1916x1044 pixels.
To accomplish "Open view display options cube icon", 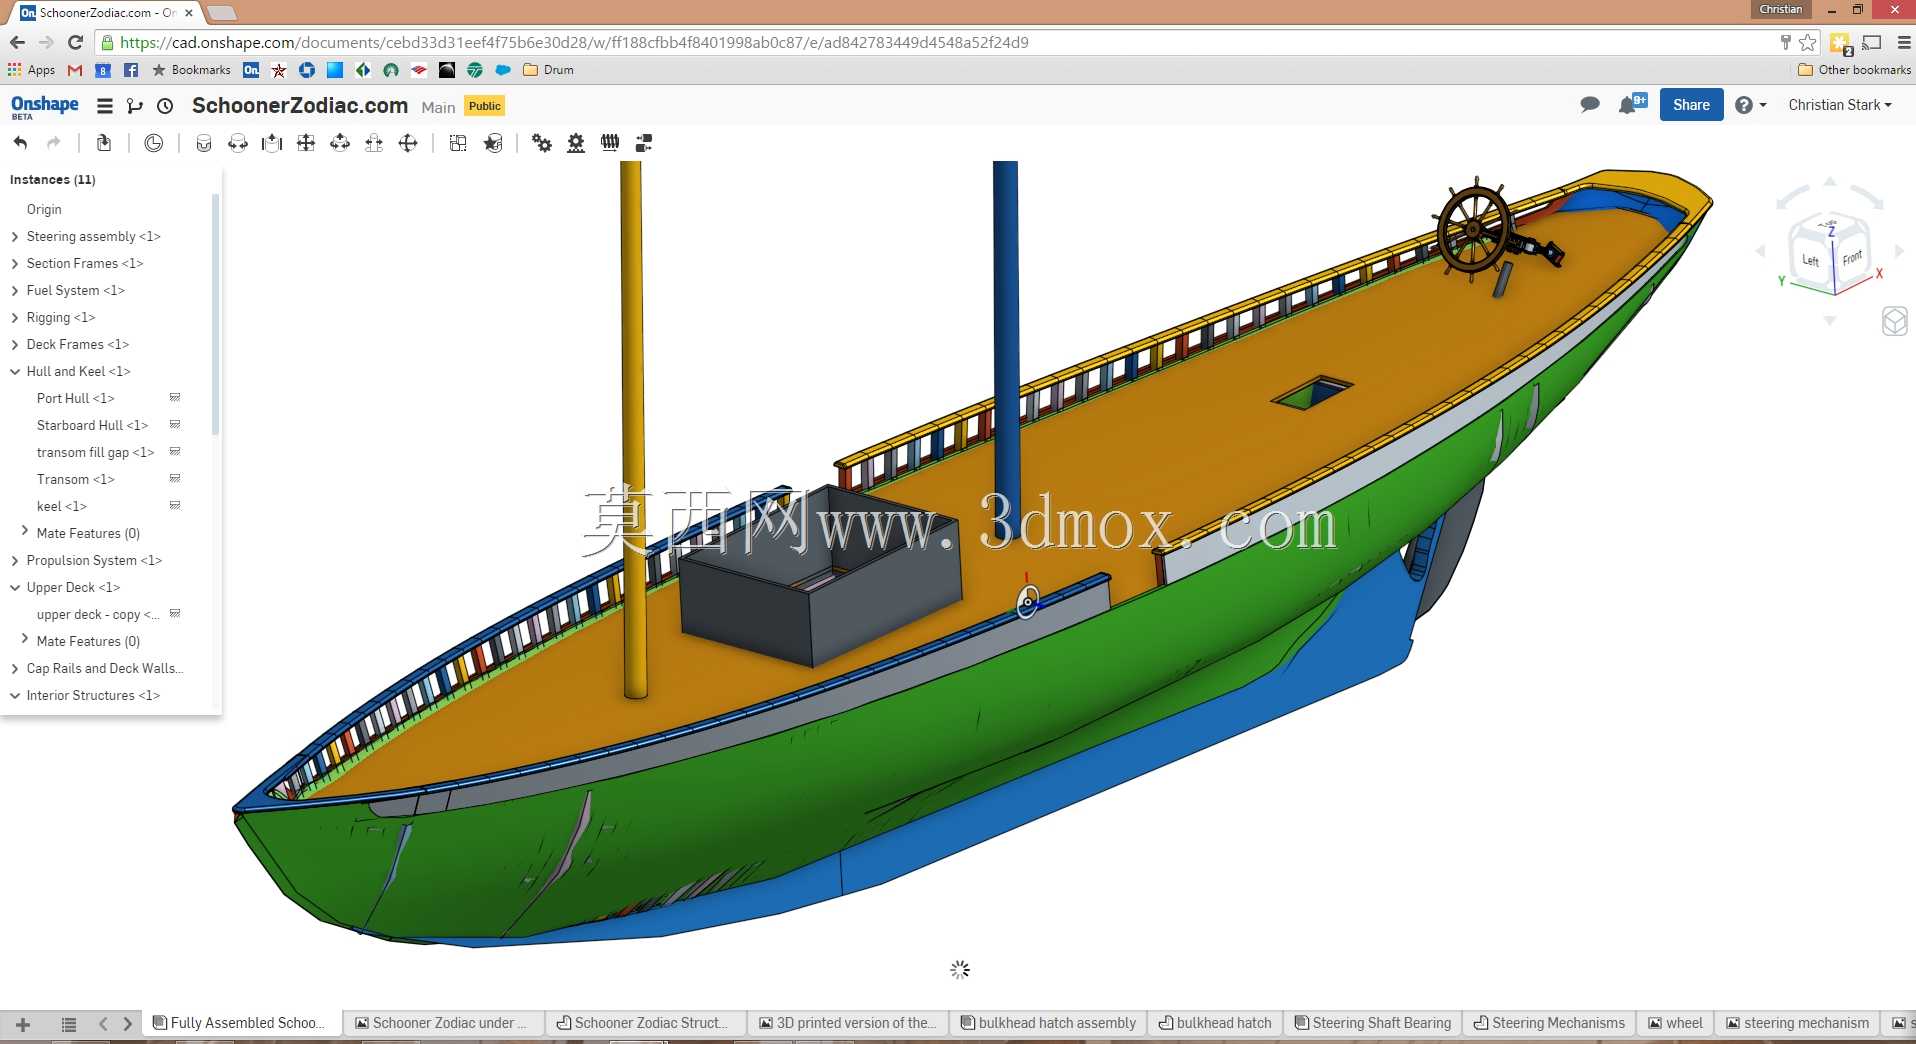I will (1894, 321).
